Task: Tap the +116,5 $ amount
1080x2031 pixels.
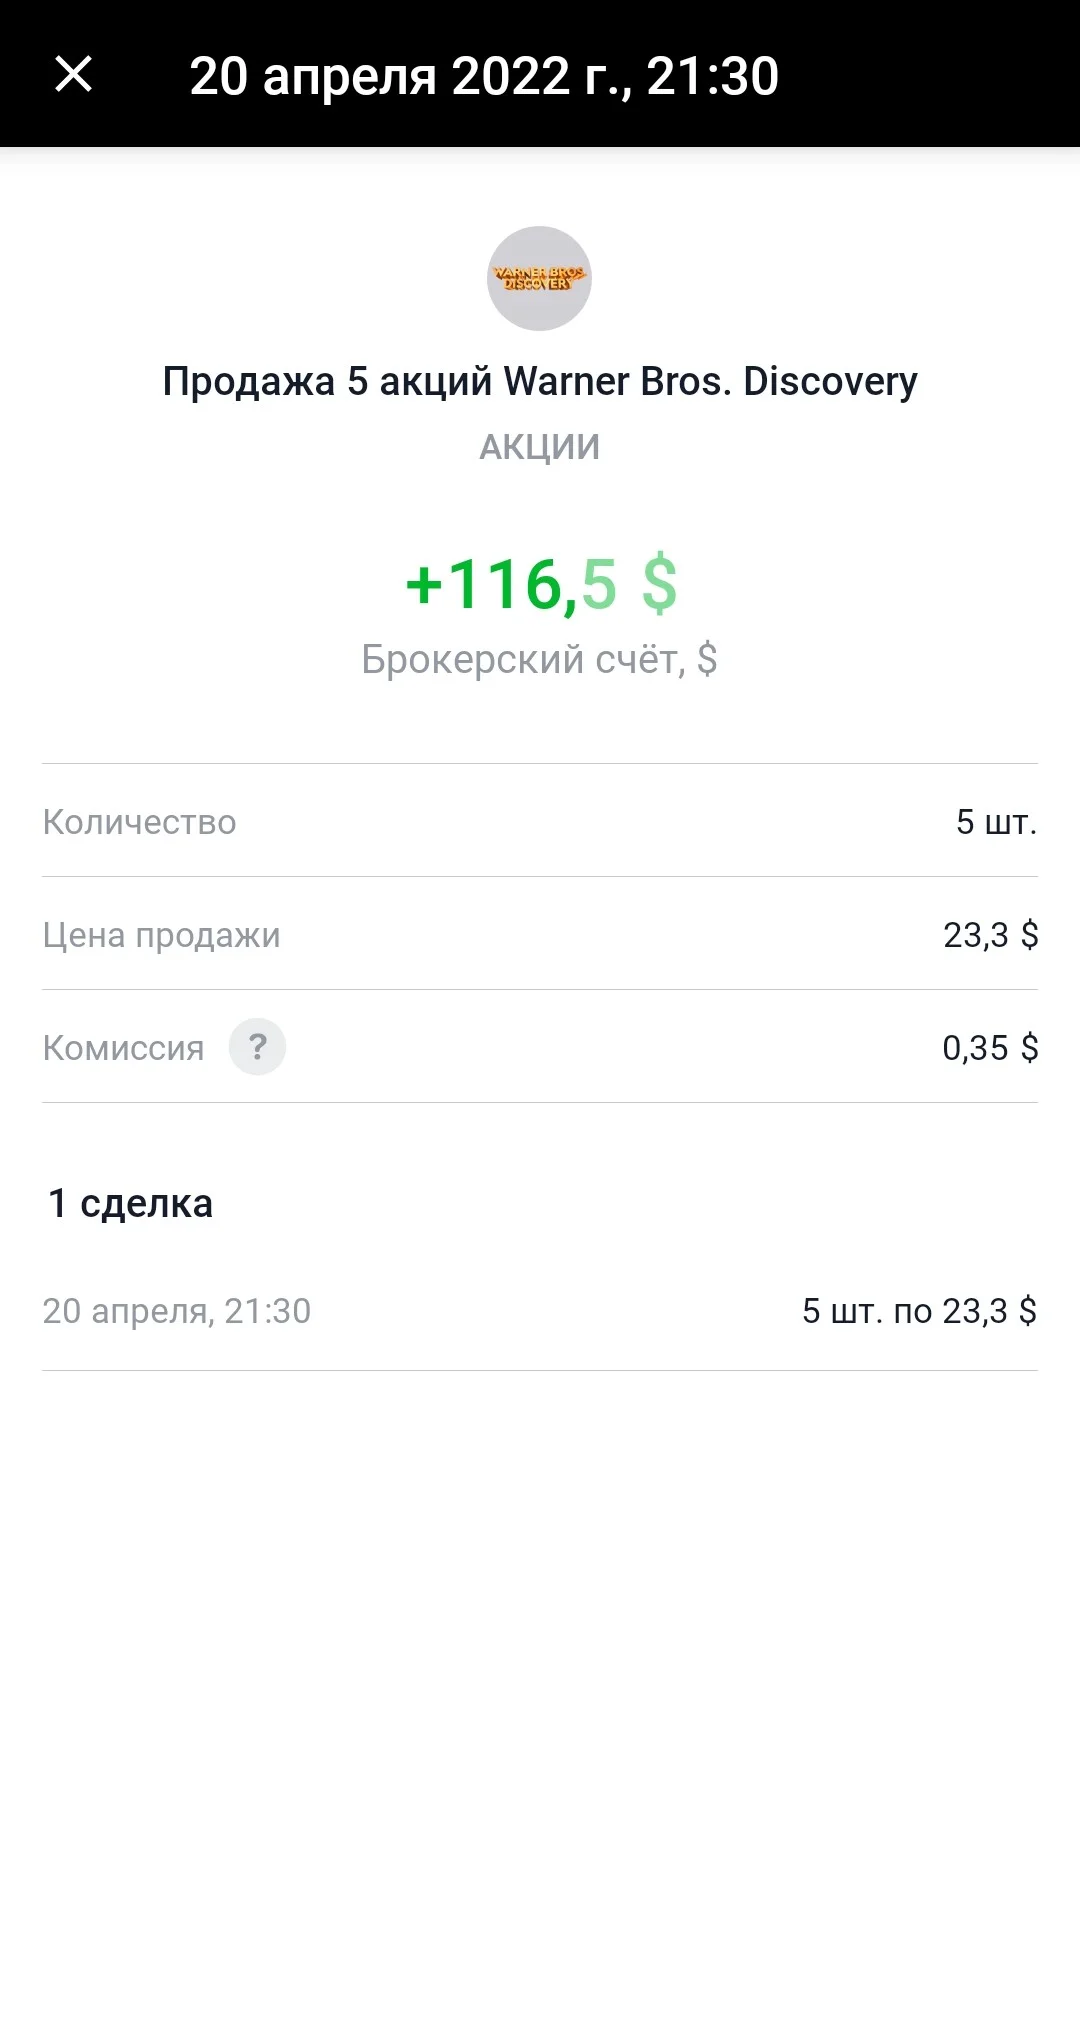Action: pos(541,584)
